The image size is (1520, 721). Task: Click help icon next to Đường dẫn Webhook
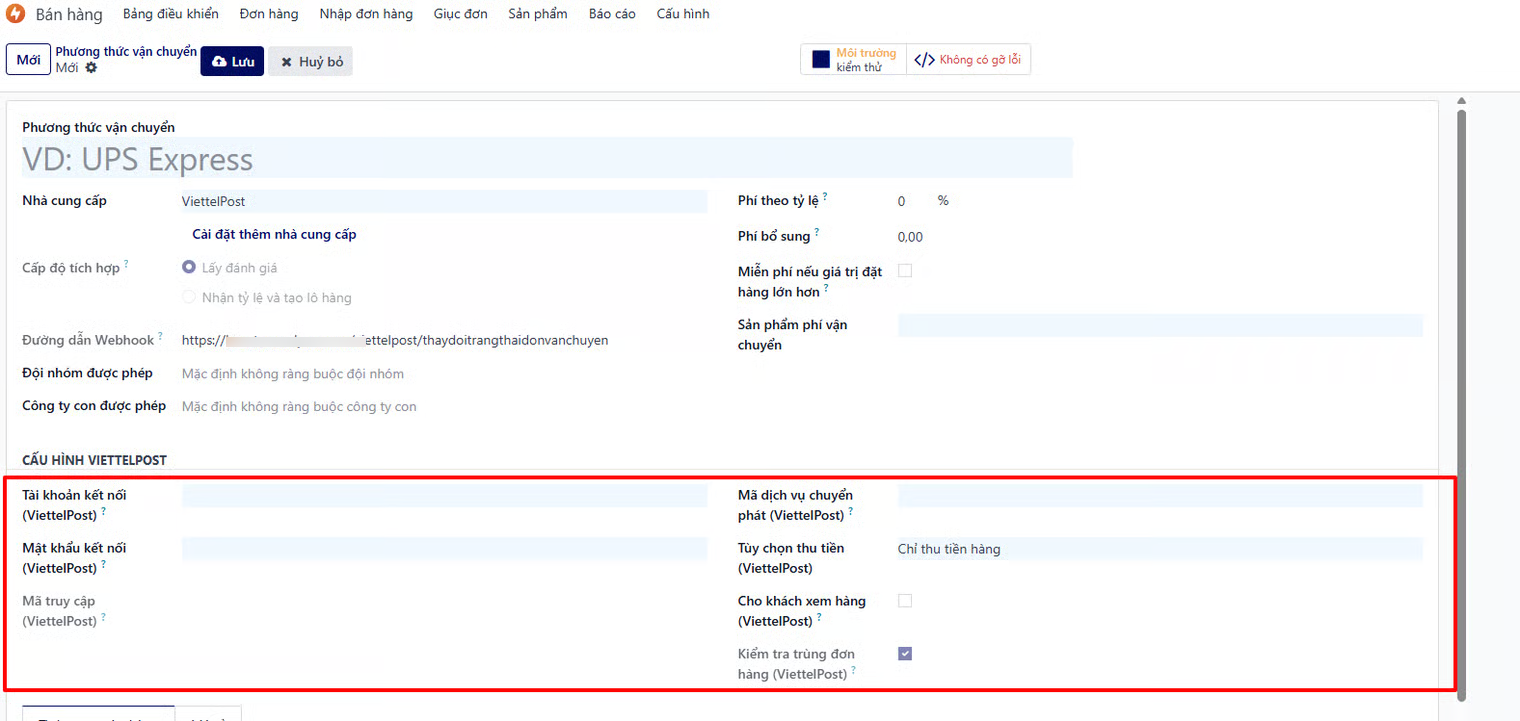(x=160, y=336)
